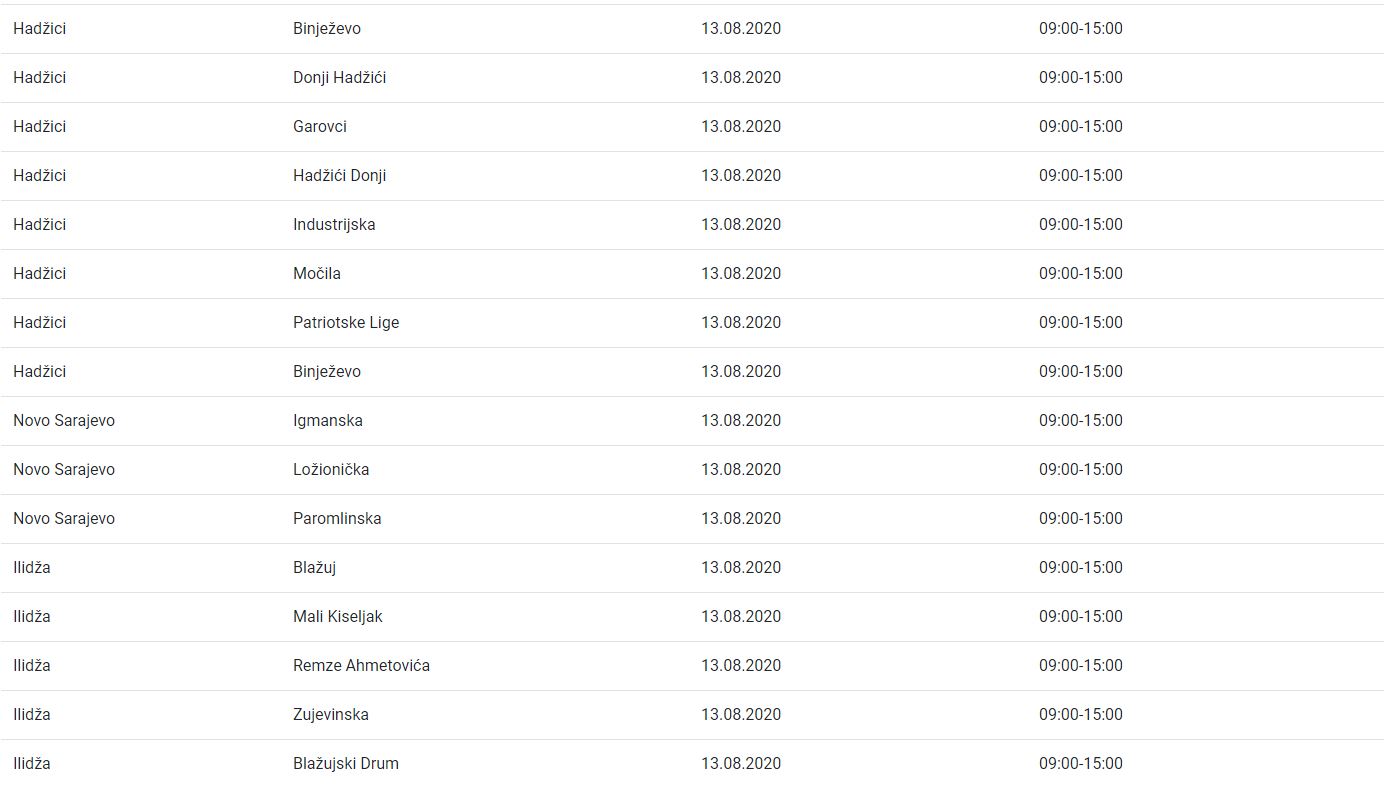Click Ilidža in the Mali Kiseljak row

[x=32, y=617]
